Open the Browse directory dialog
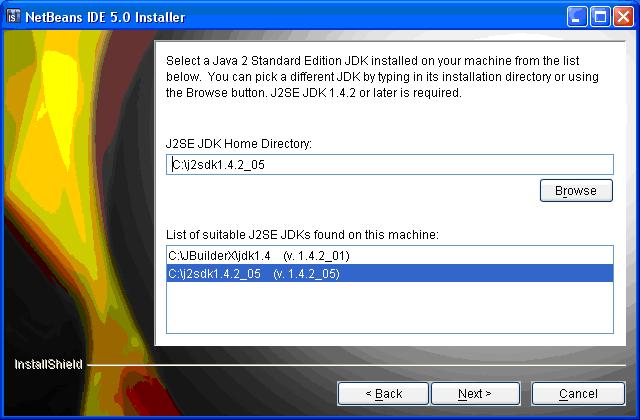The image size is (640, 420). tap(576, 191)
